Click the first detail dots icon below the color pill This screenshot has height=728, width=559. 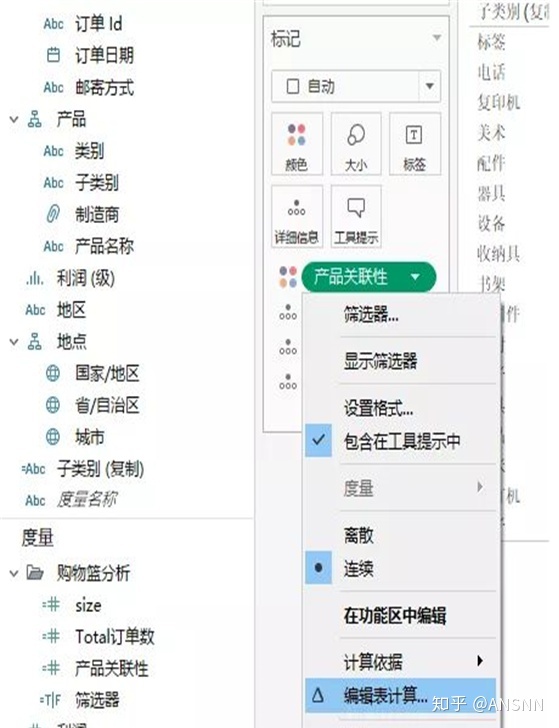[x=288, y=312]
